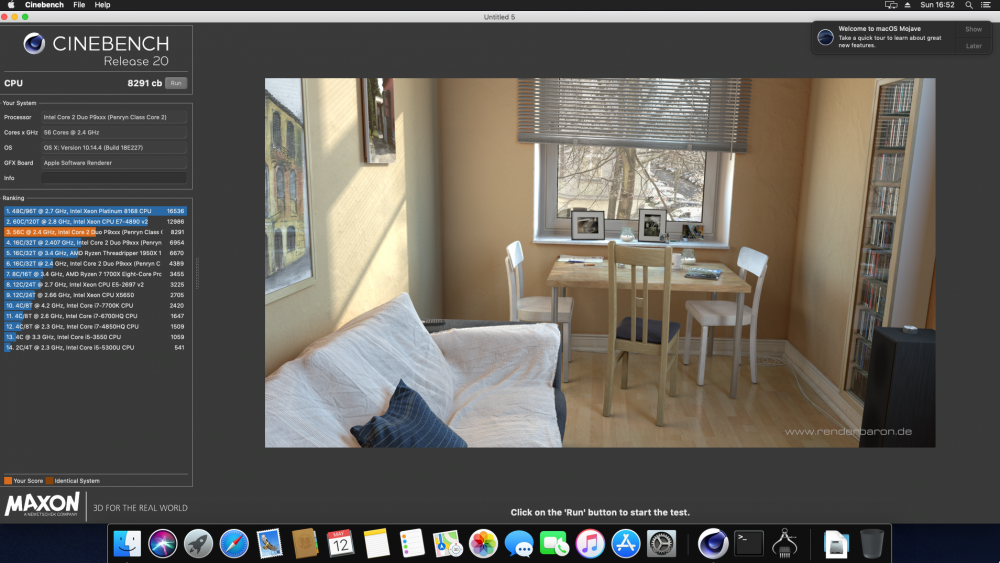Open the Apple menu
Viewport: 1000px width, 563px height.
11,4
